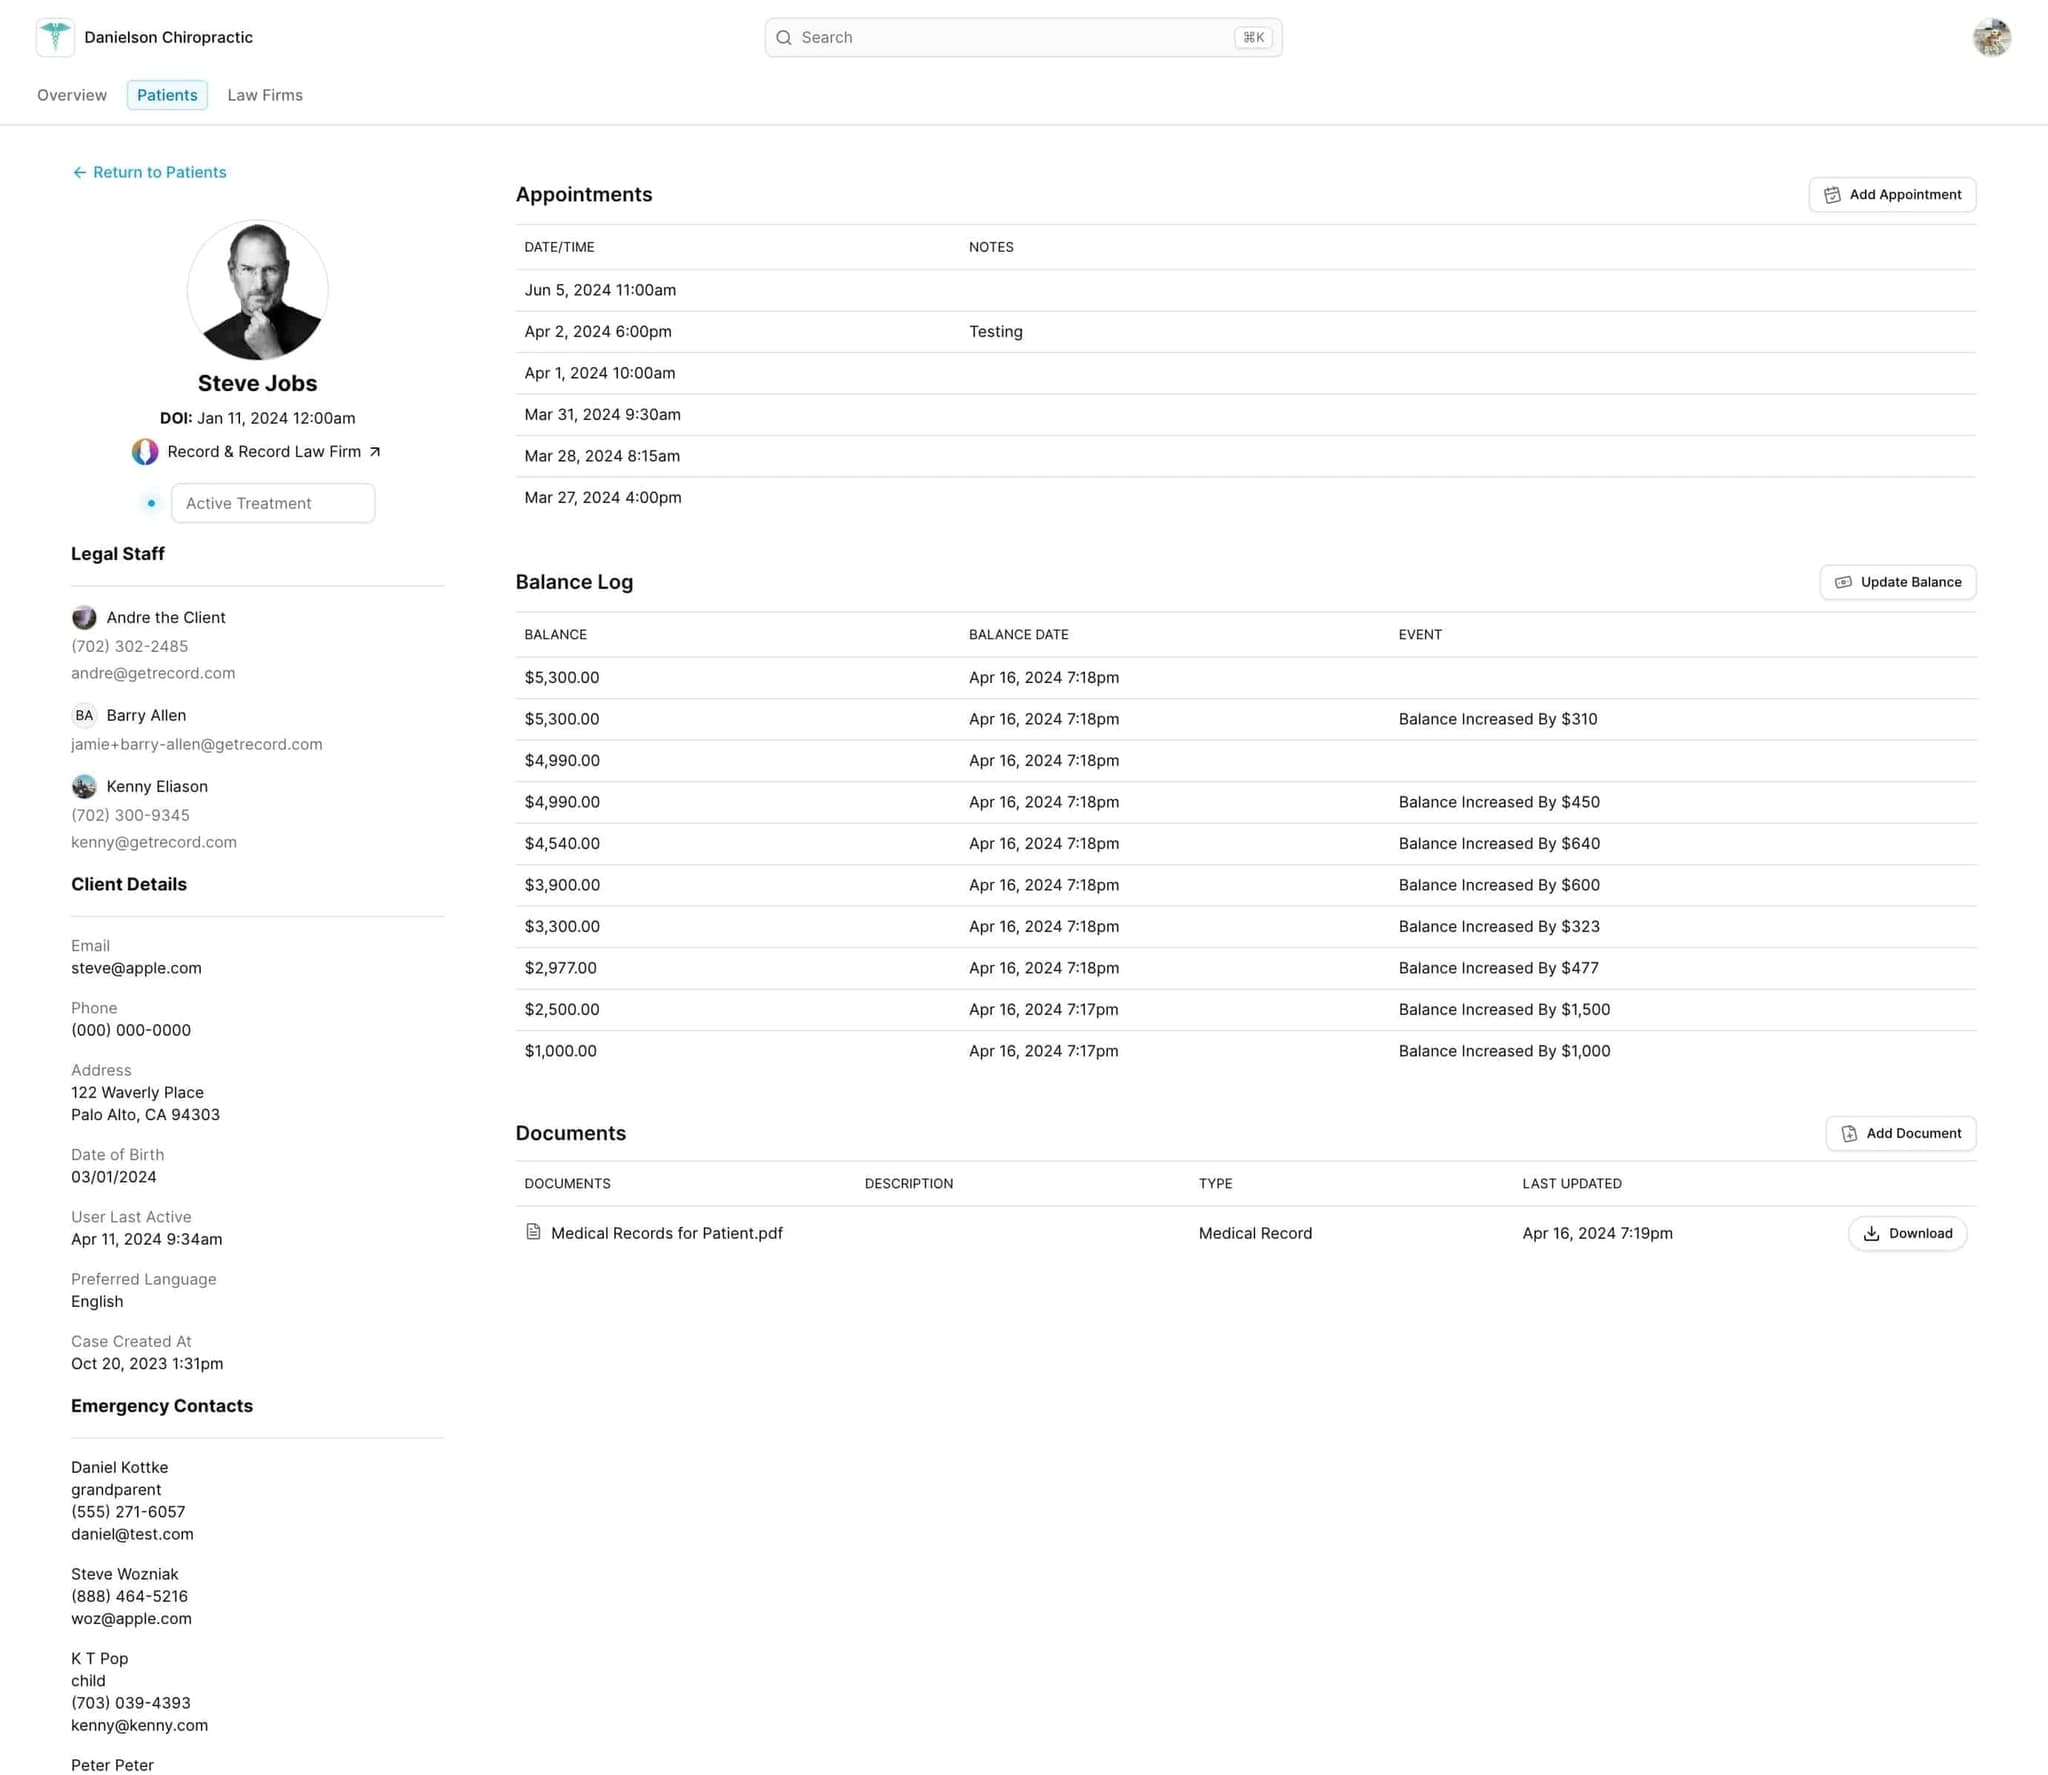The height and width of the screenshot is (1775, 2048).
Task: Switch to the Overview tab
Action: [x=71, y=95]
